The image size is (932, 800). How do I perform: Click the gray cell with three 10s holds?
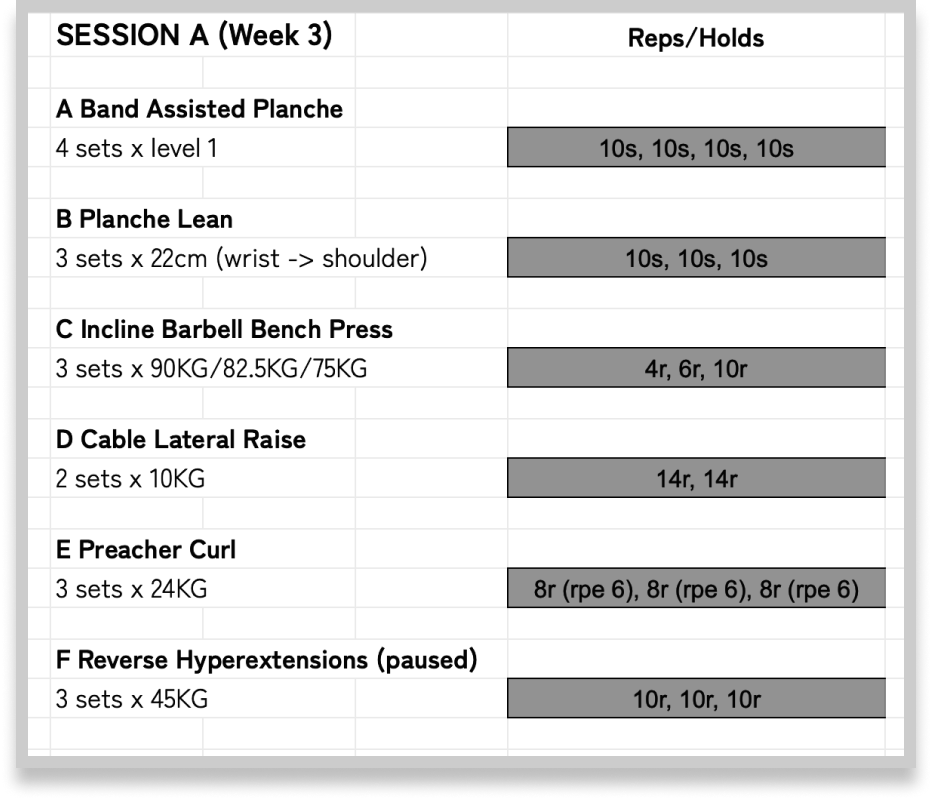[x=696, y=258]
